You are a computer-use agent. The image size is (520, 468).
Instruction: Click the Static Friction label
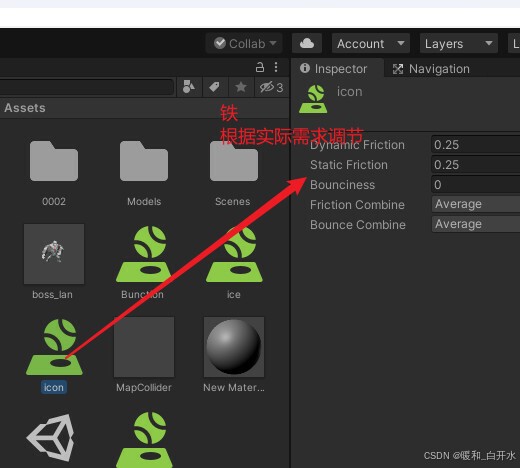[x=349, y=165]
